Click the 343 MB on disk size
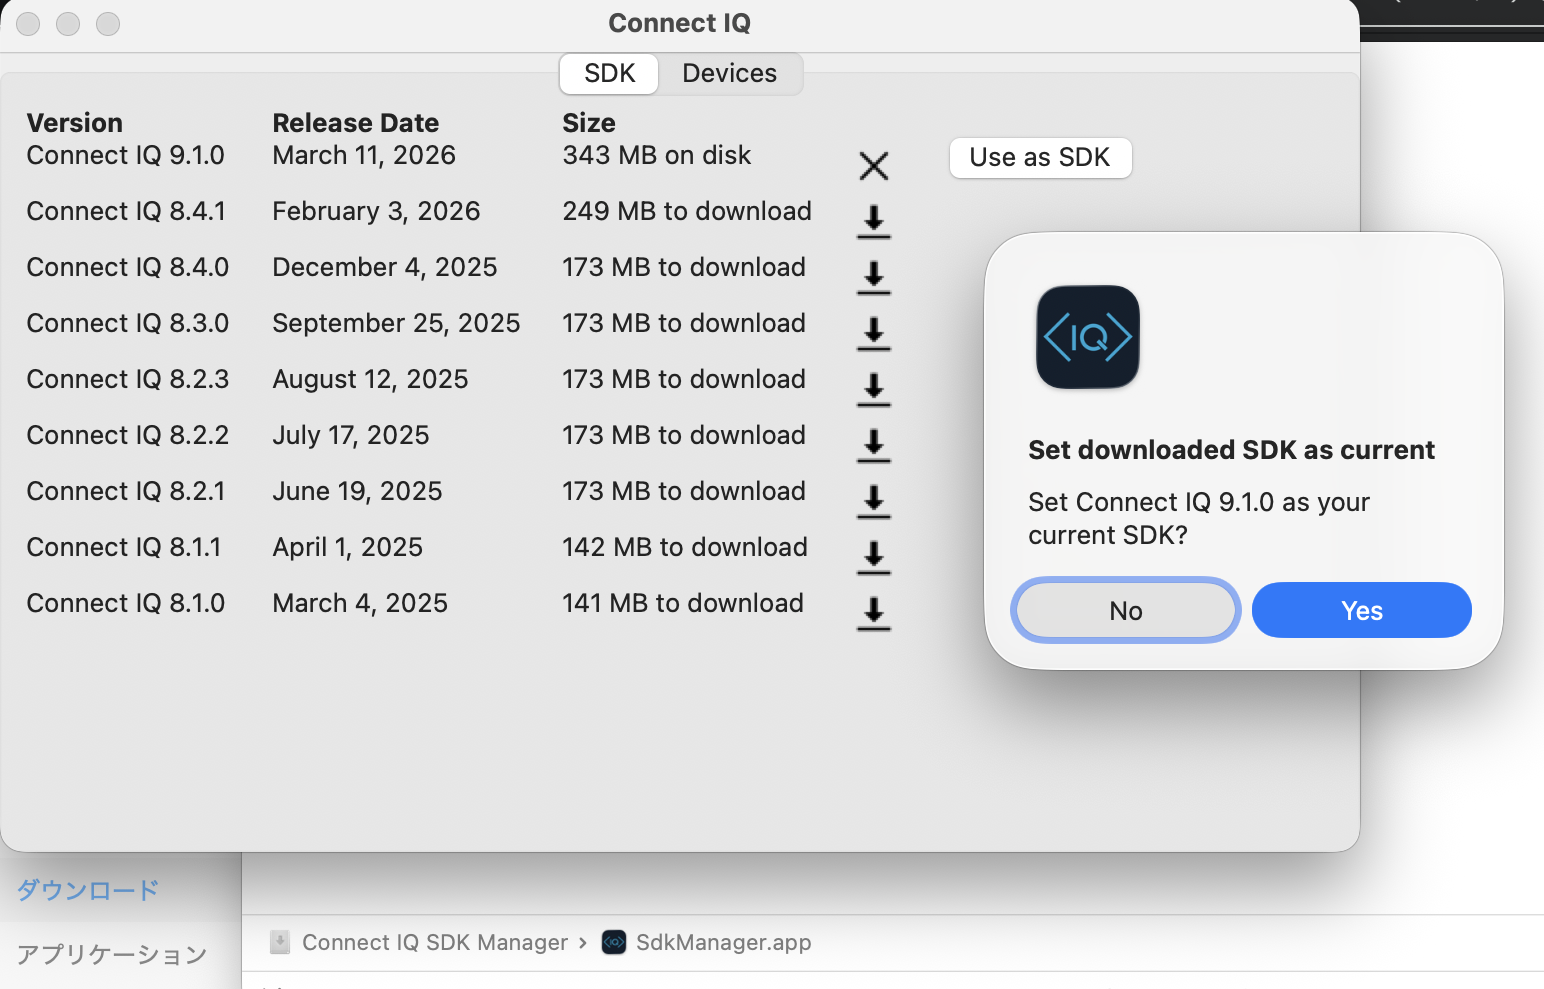The image size is (1544, 989). tap(657, 155)
